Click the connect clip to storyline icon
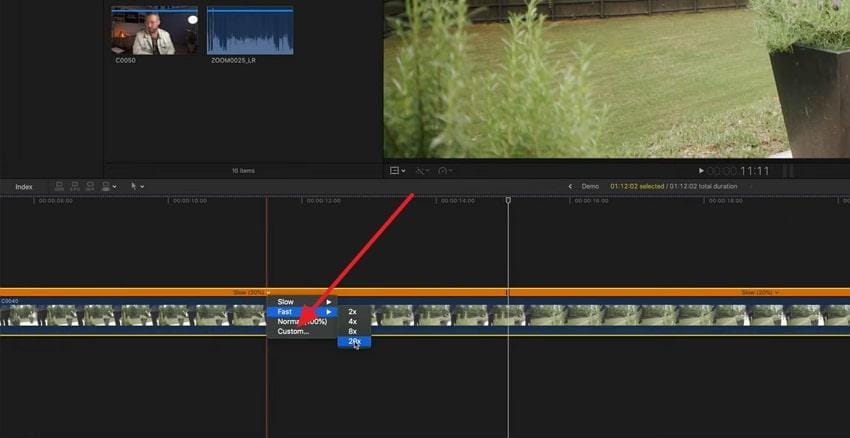Screen dimensions: 850x438 (x=59, y=186)
